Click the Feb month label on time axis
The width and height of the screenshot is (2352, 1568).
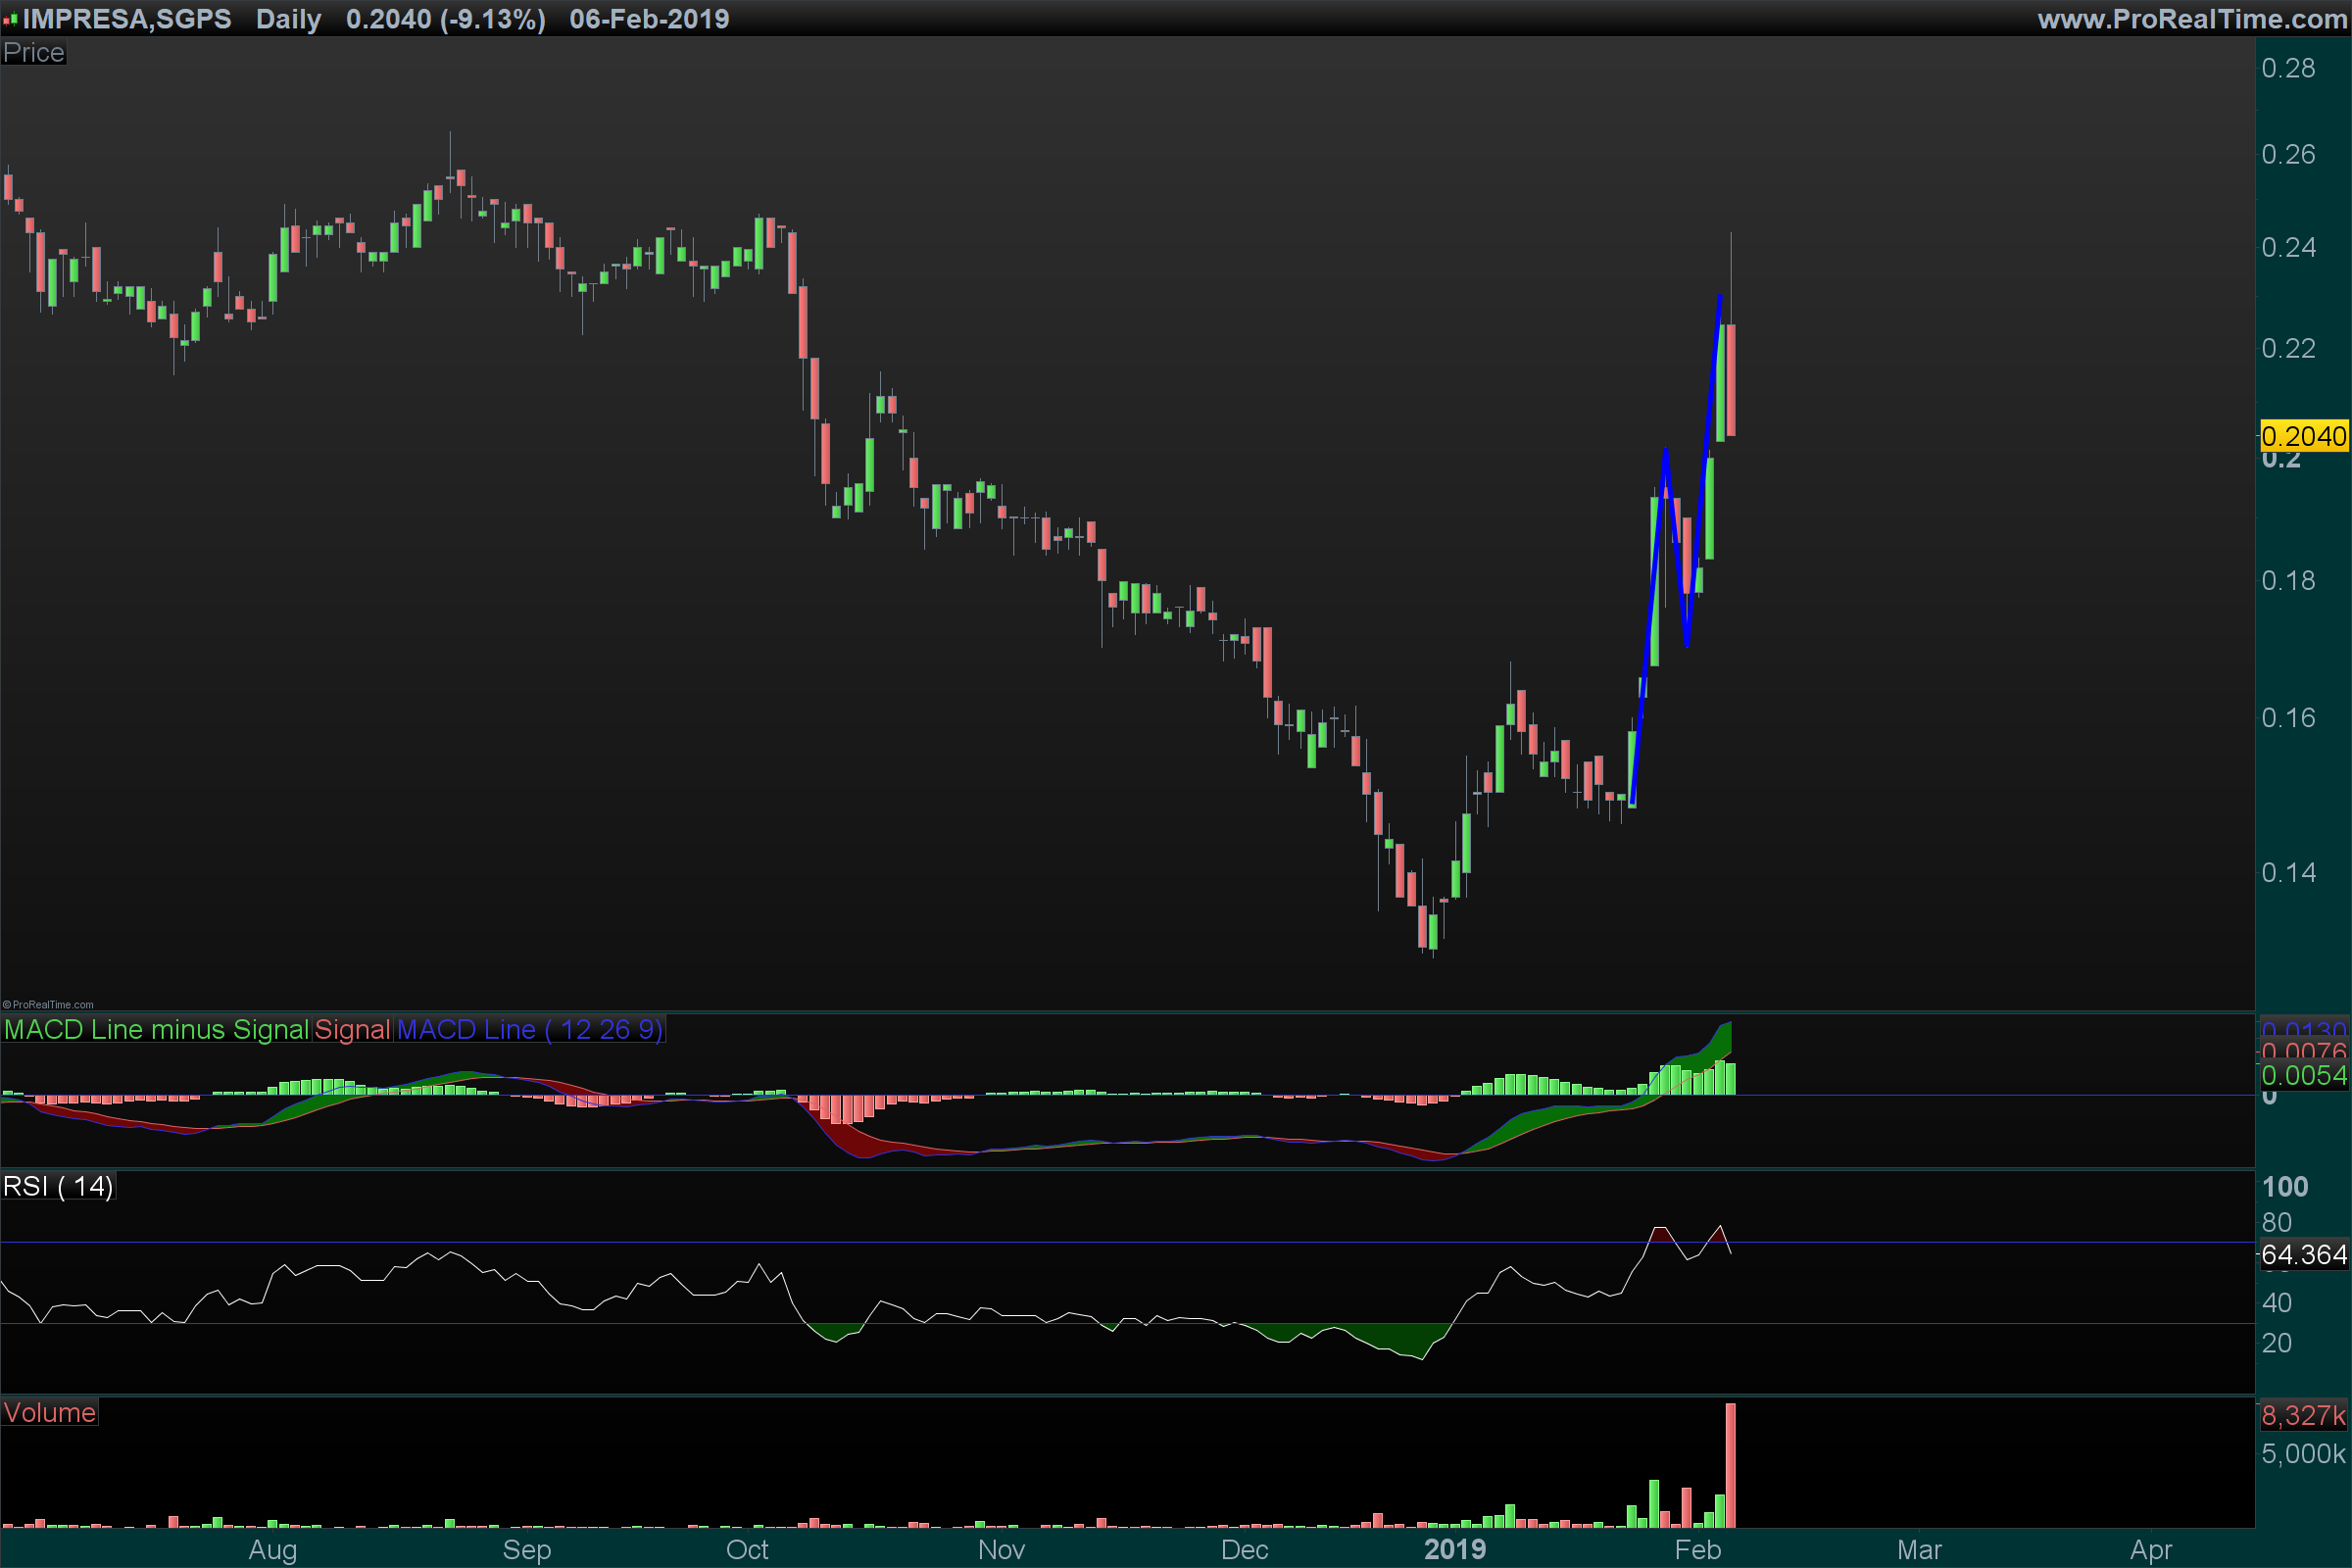click(1697, 1550)
